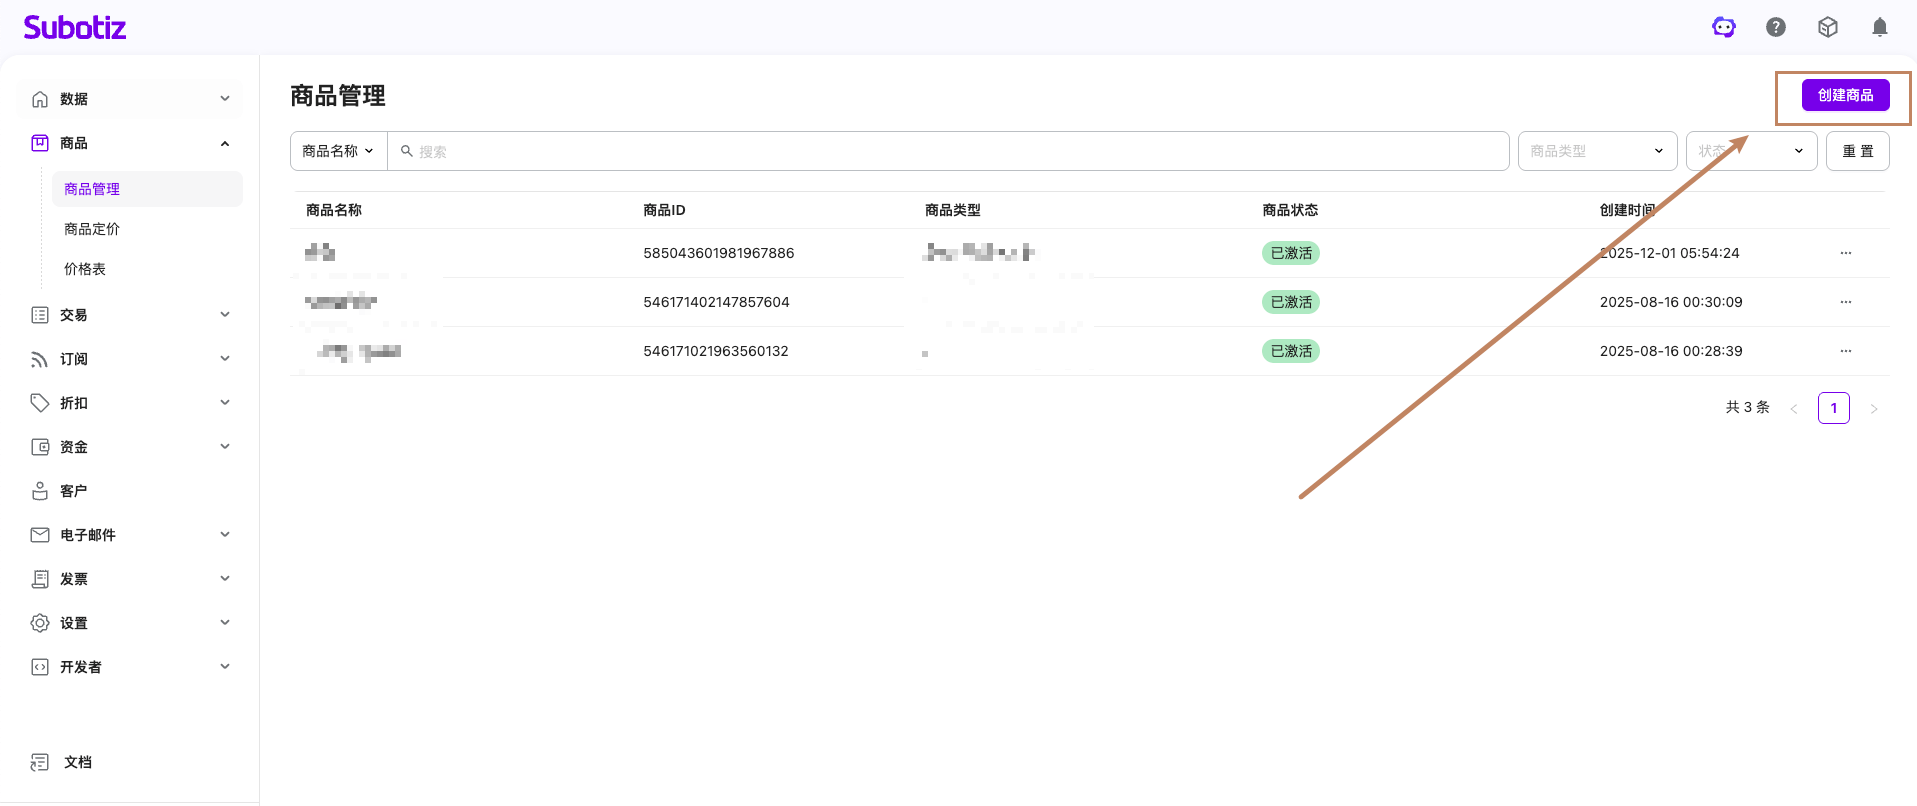
Task: Click the cube package icon in header
Action: coord(1828,27)
